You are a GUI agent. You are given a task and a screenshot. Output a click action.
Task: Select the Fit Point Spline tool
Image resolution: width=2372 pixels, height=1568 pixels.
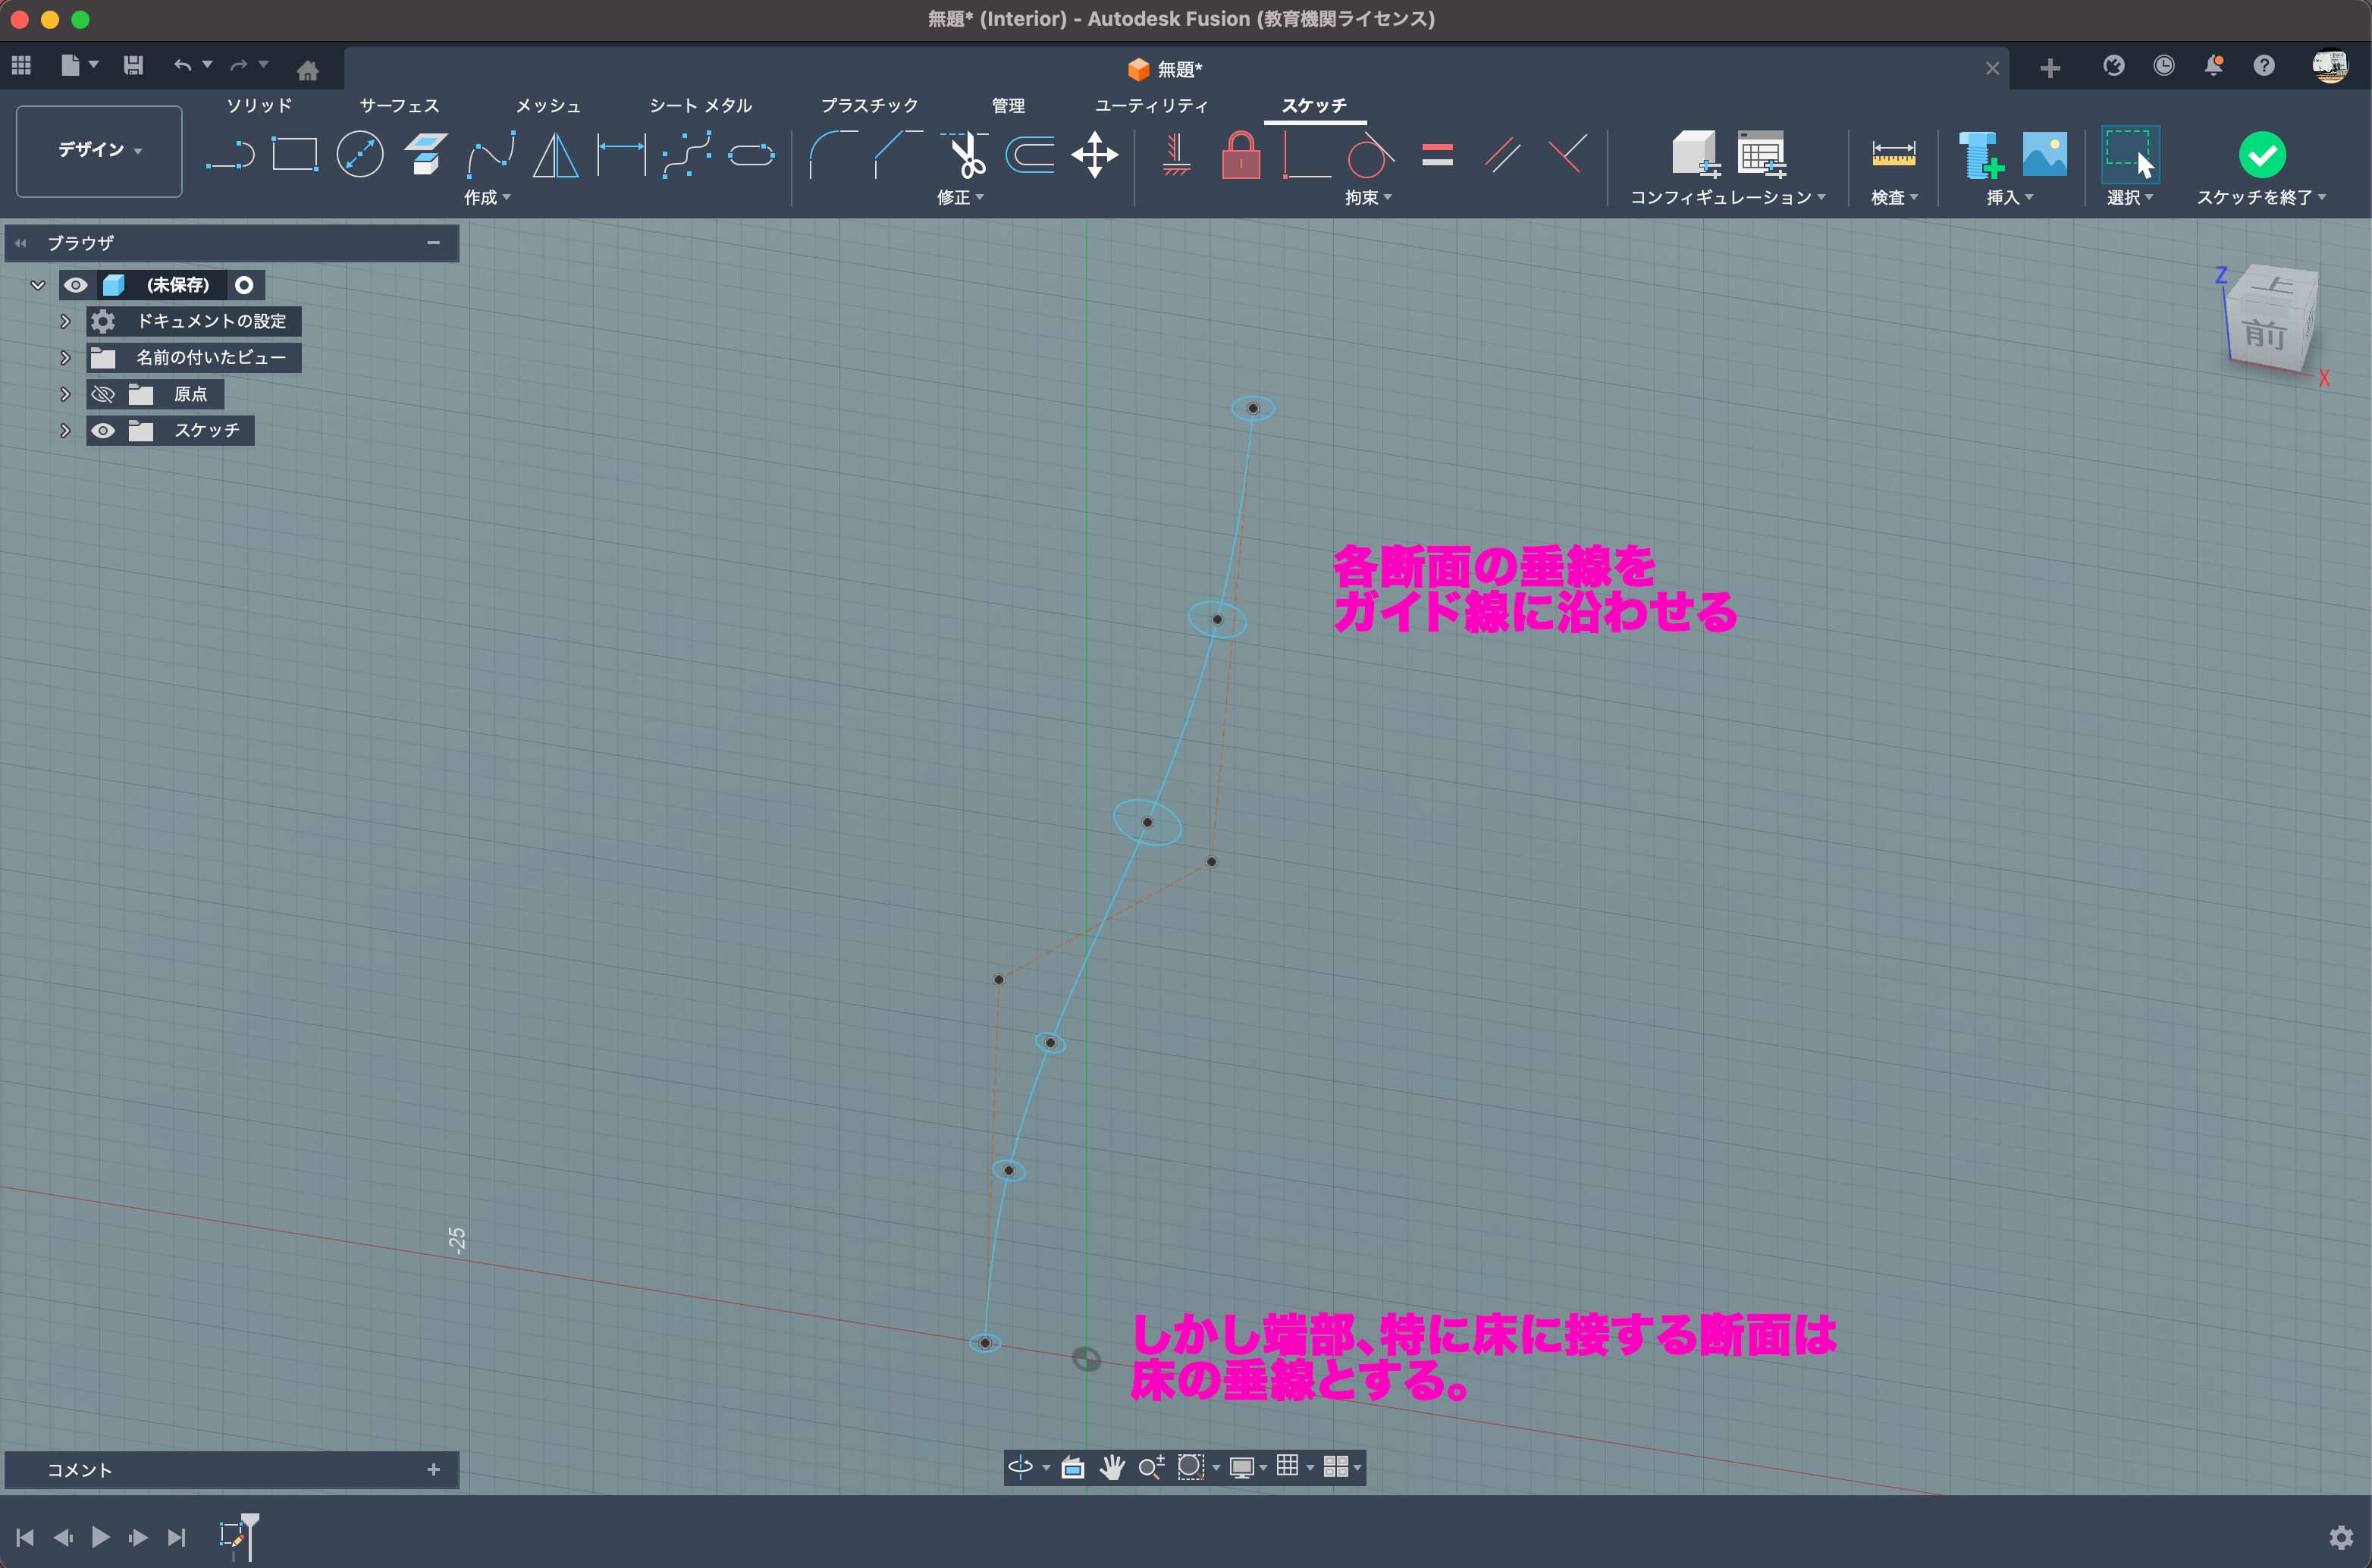(491, 155)
